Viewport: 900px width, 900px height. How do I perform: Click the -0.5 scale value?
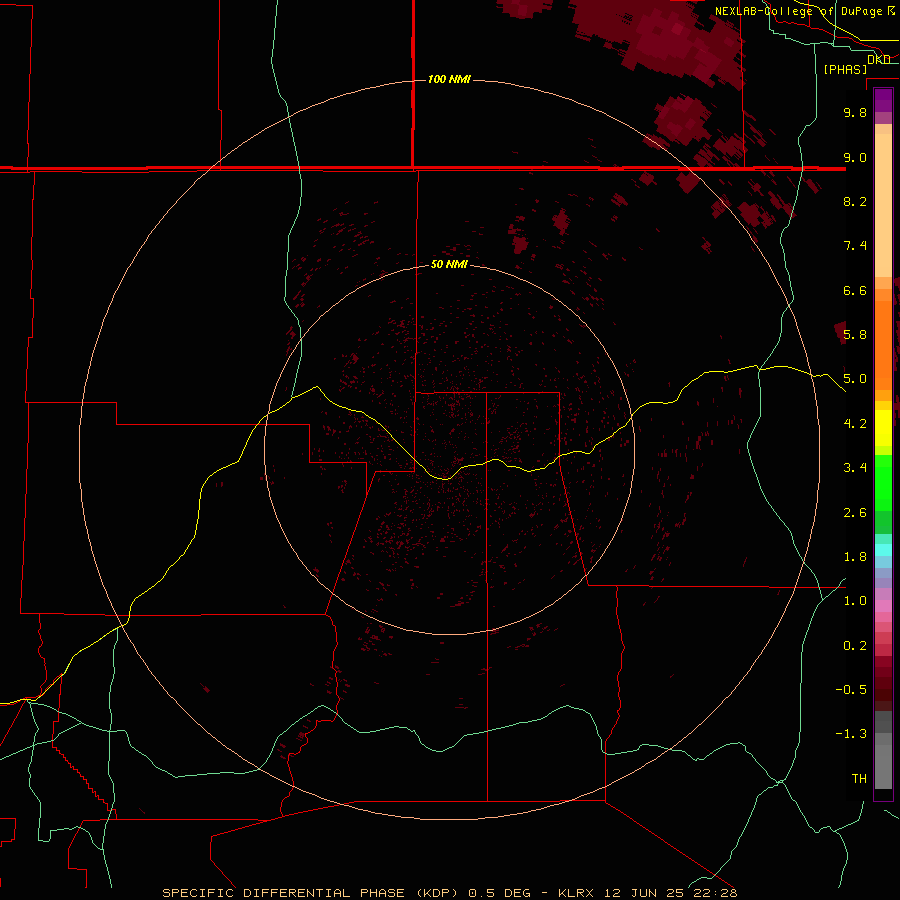(851, 690)
